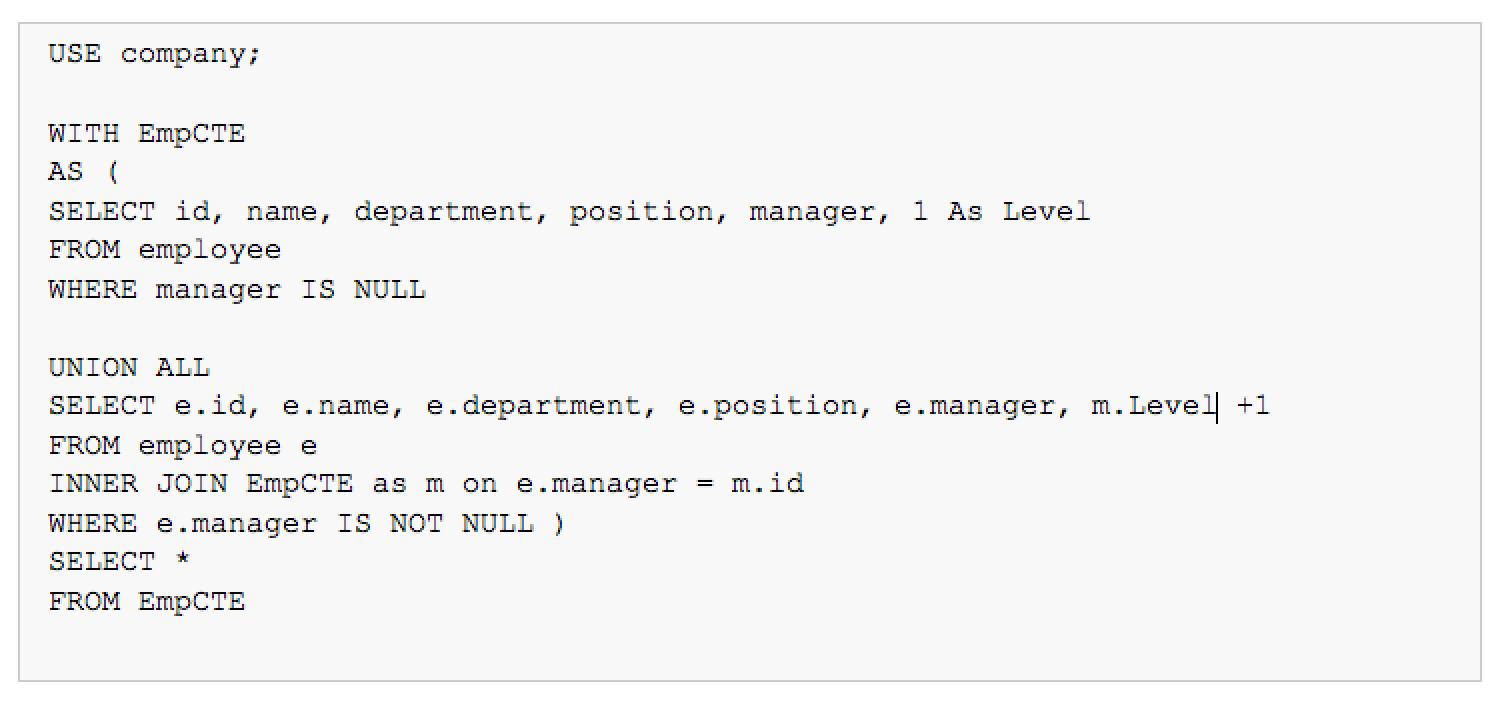Click the "e.department" column reference

(x=534, y=406)
